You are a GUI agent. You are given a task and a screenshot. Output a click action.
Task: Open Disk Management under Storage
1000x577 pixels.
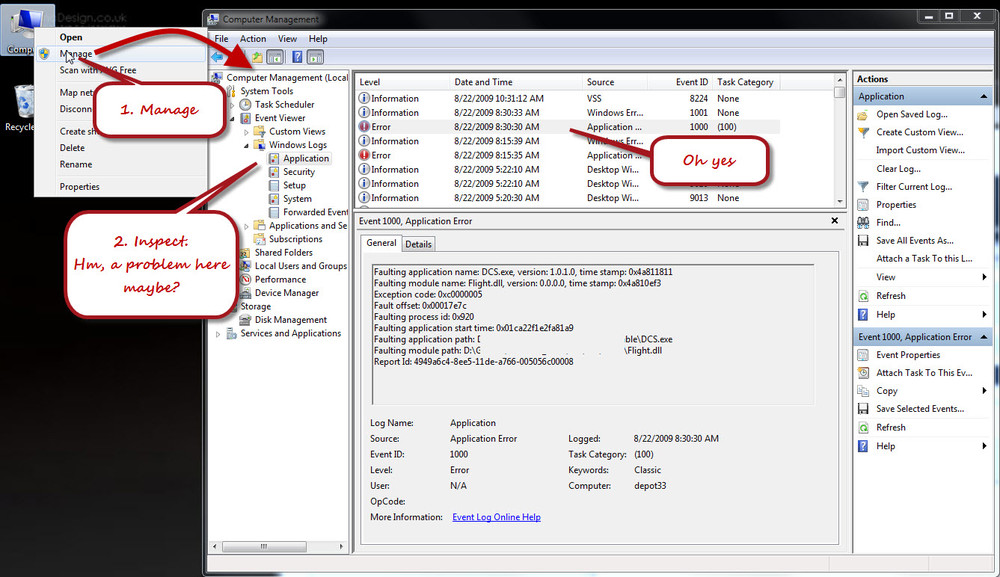(290, 319)
